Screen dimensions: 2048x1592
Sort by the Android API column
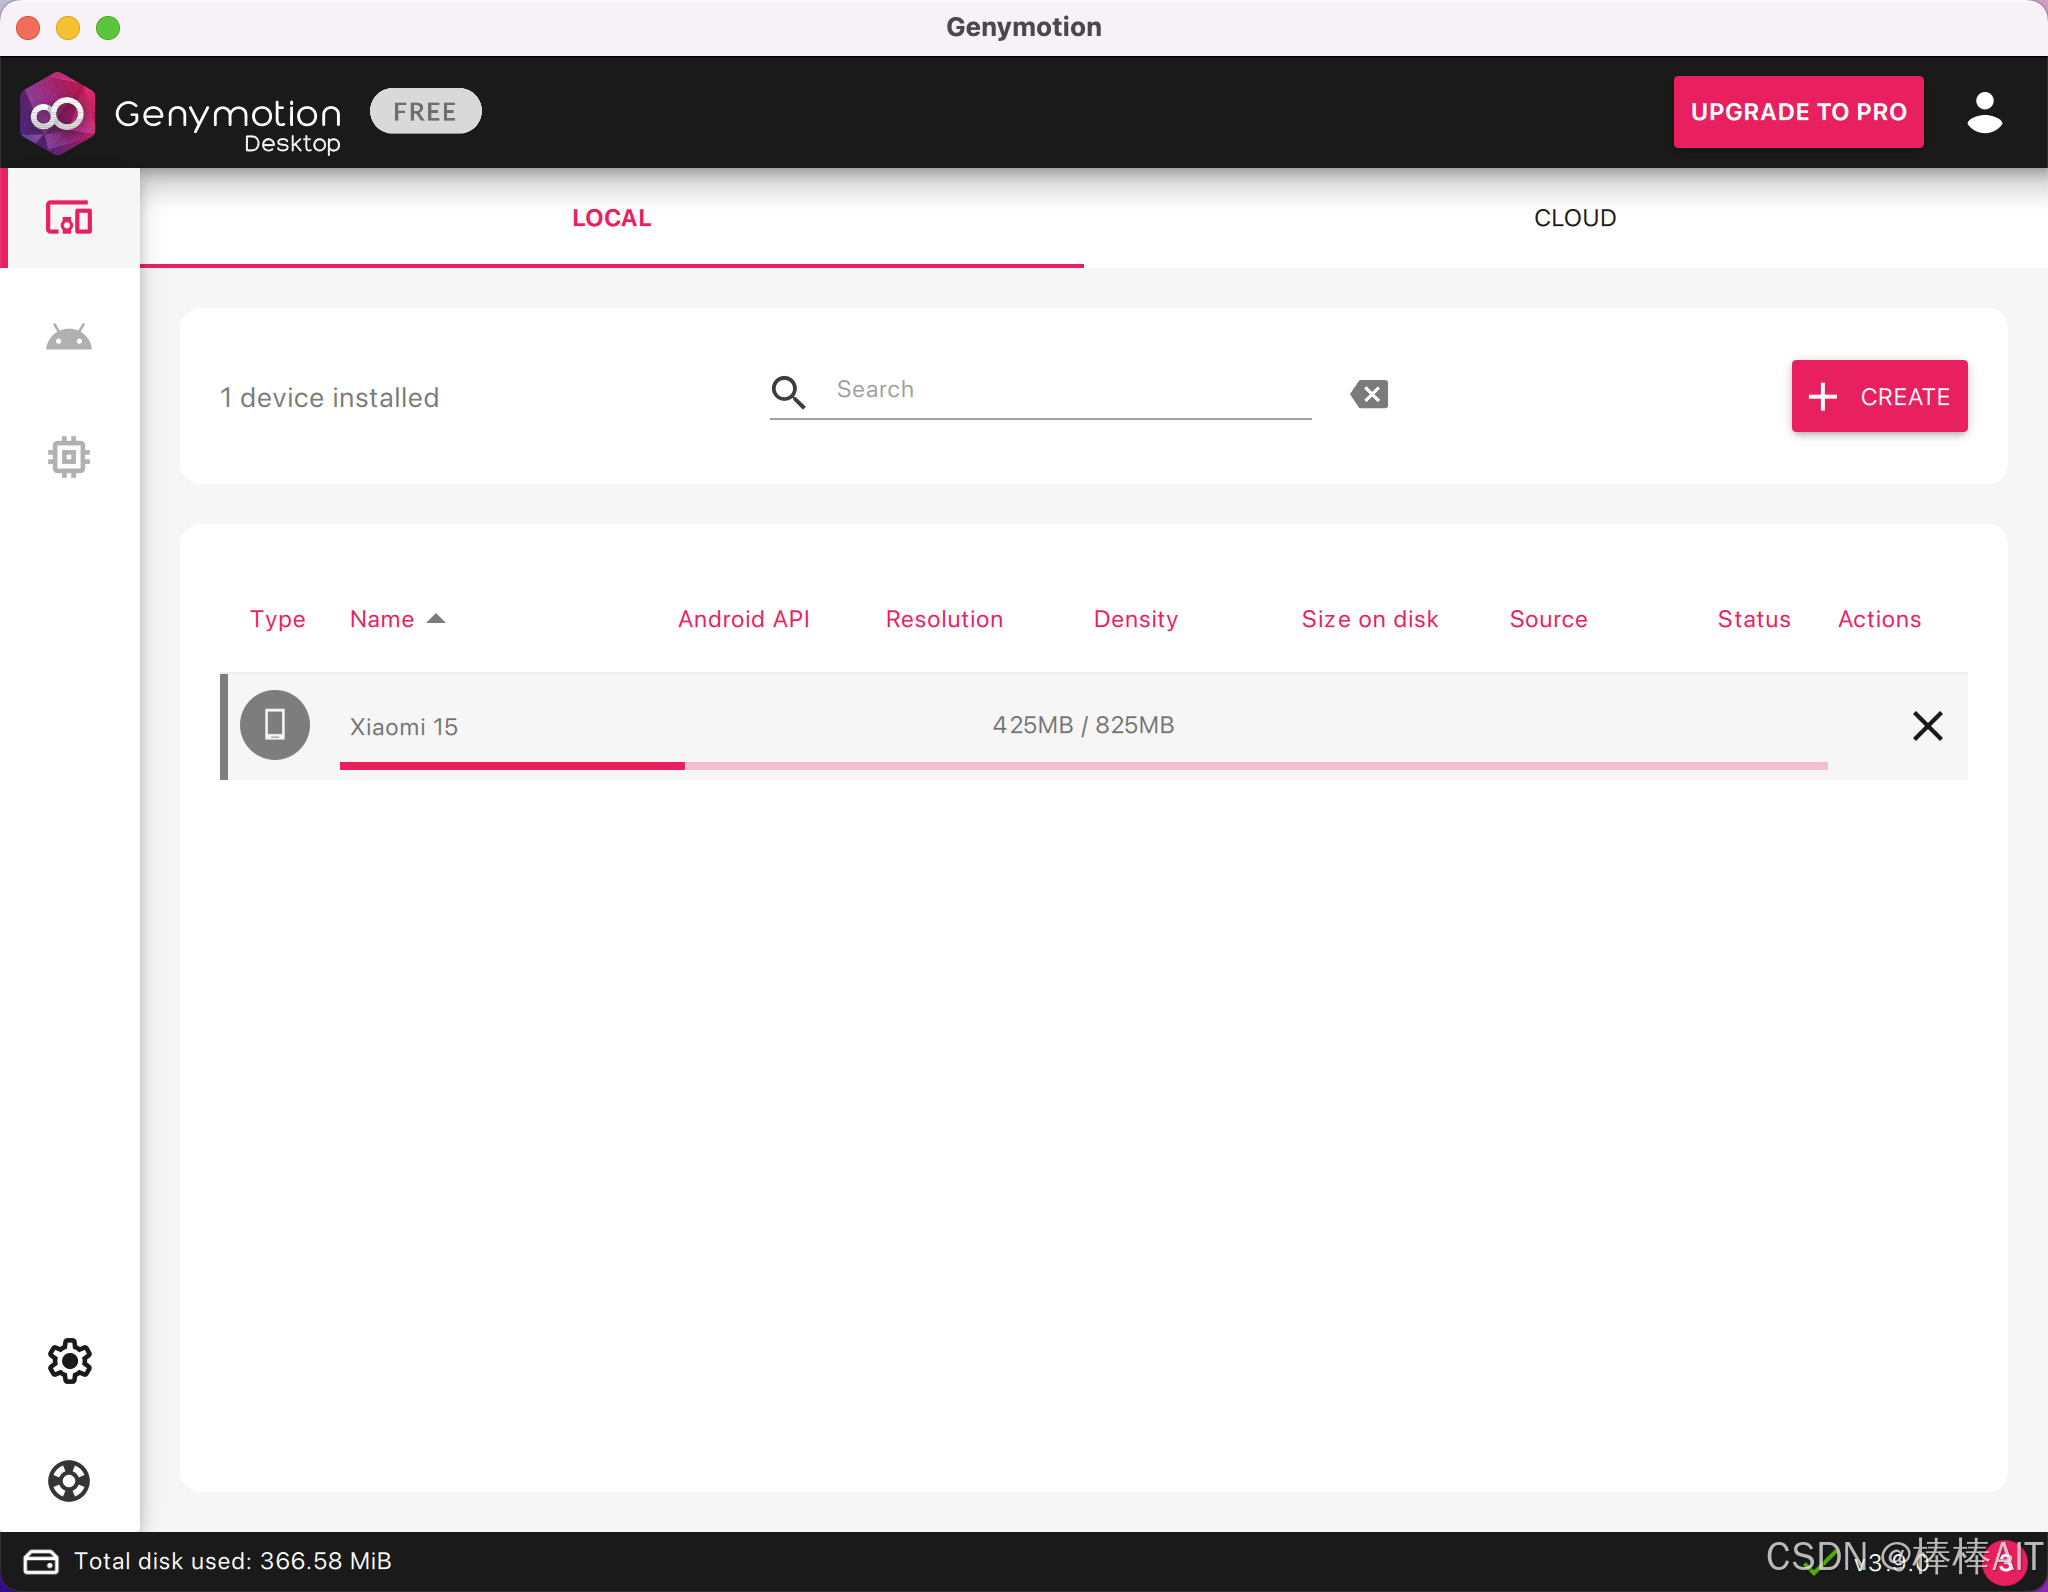pyautogui.click(x=744, y=619)
